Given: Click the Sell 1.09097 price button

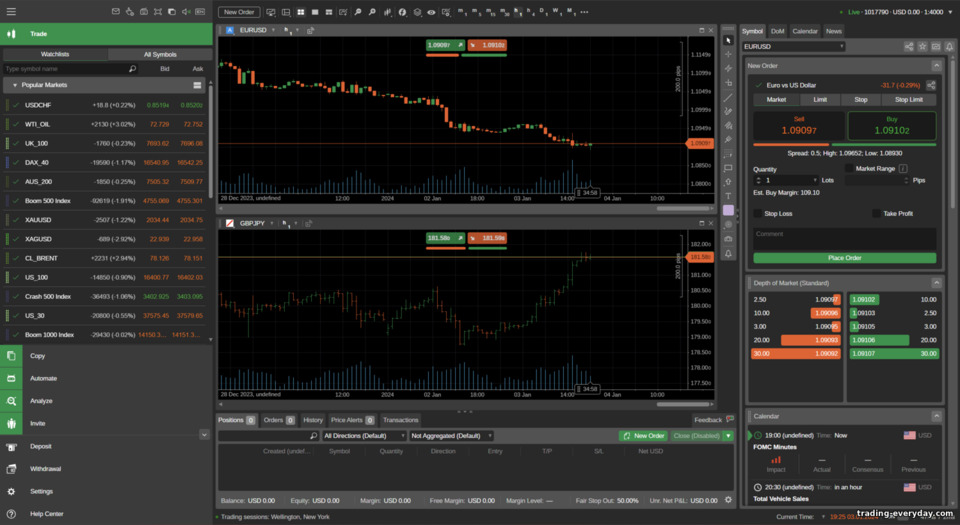Looking at the screenshot, I should coord(798,126).
